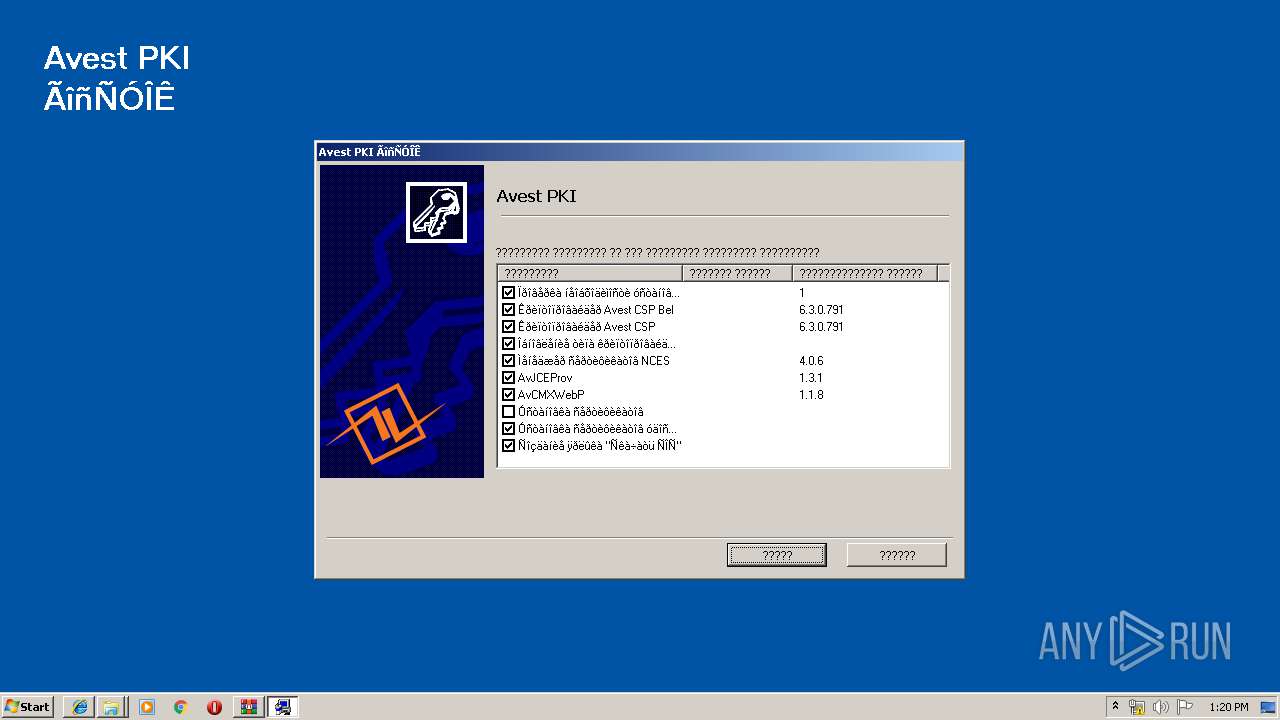Click the 1:20 PM clock
Image resolution: width=1280 pixels, height=720 pixels.
click(x=1229, y=707)
